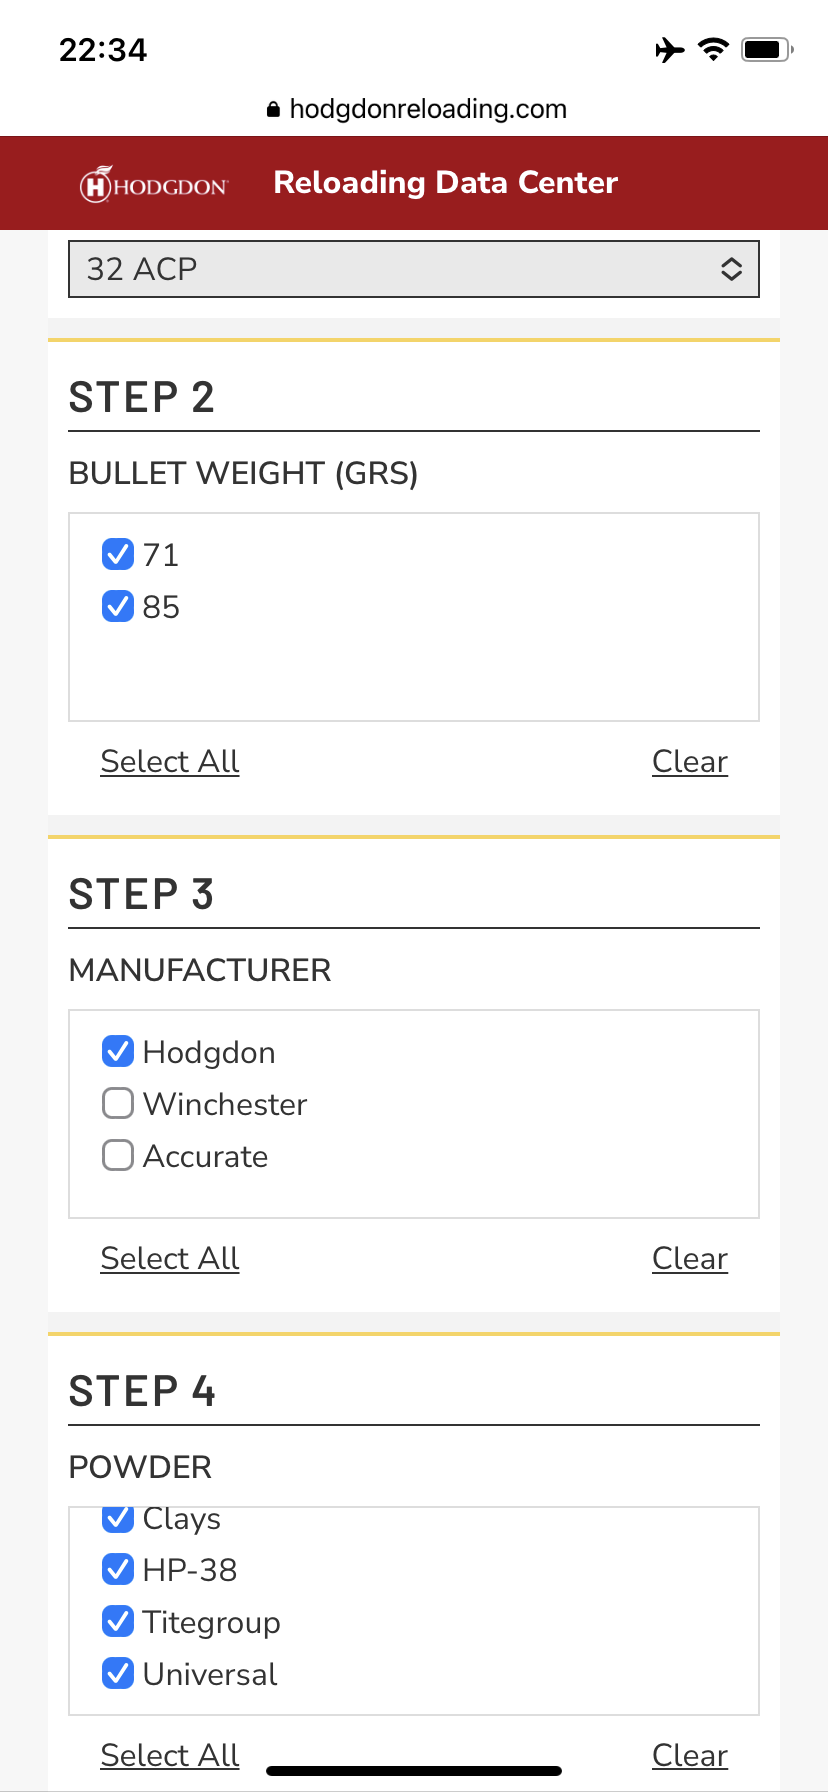Check the Accurate manufacturer option
Viewport: 828px width, 1792px height.
(x=118, y=1155)
